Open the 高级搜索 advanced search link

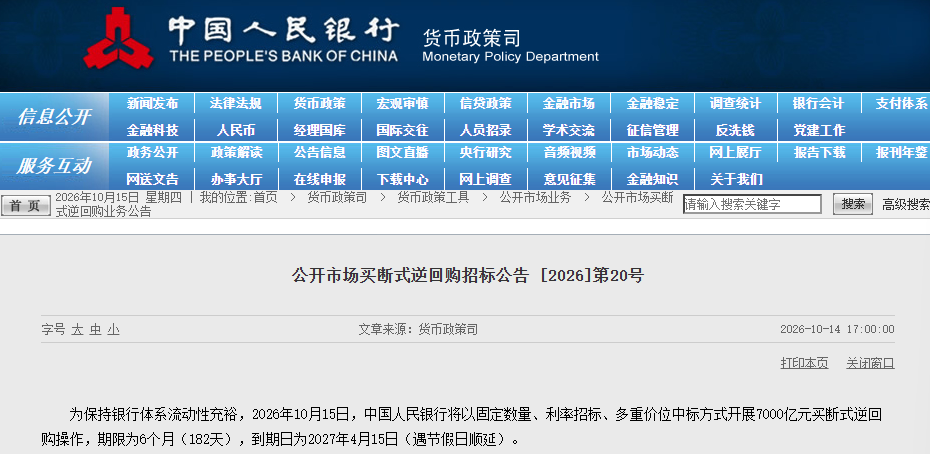pos(906,205)
